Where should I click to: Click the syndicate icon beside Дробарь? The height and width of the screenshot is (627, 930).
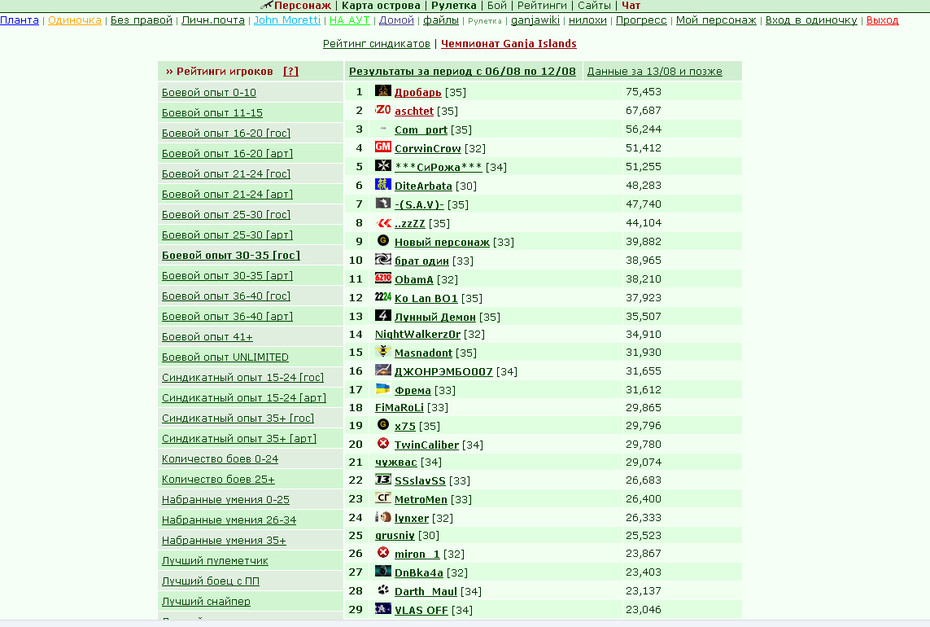[383, 91]
